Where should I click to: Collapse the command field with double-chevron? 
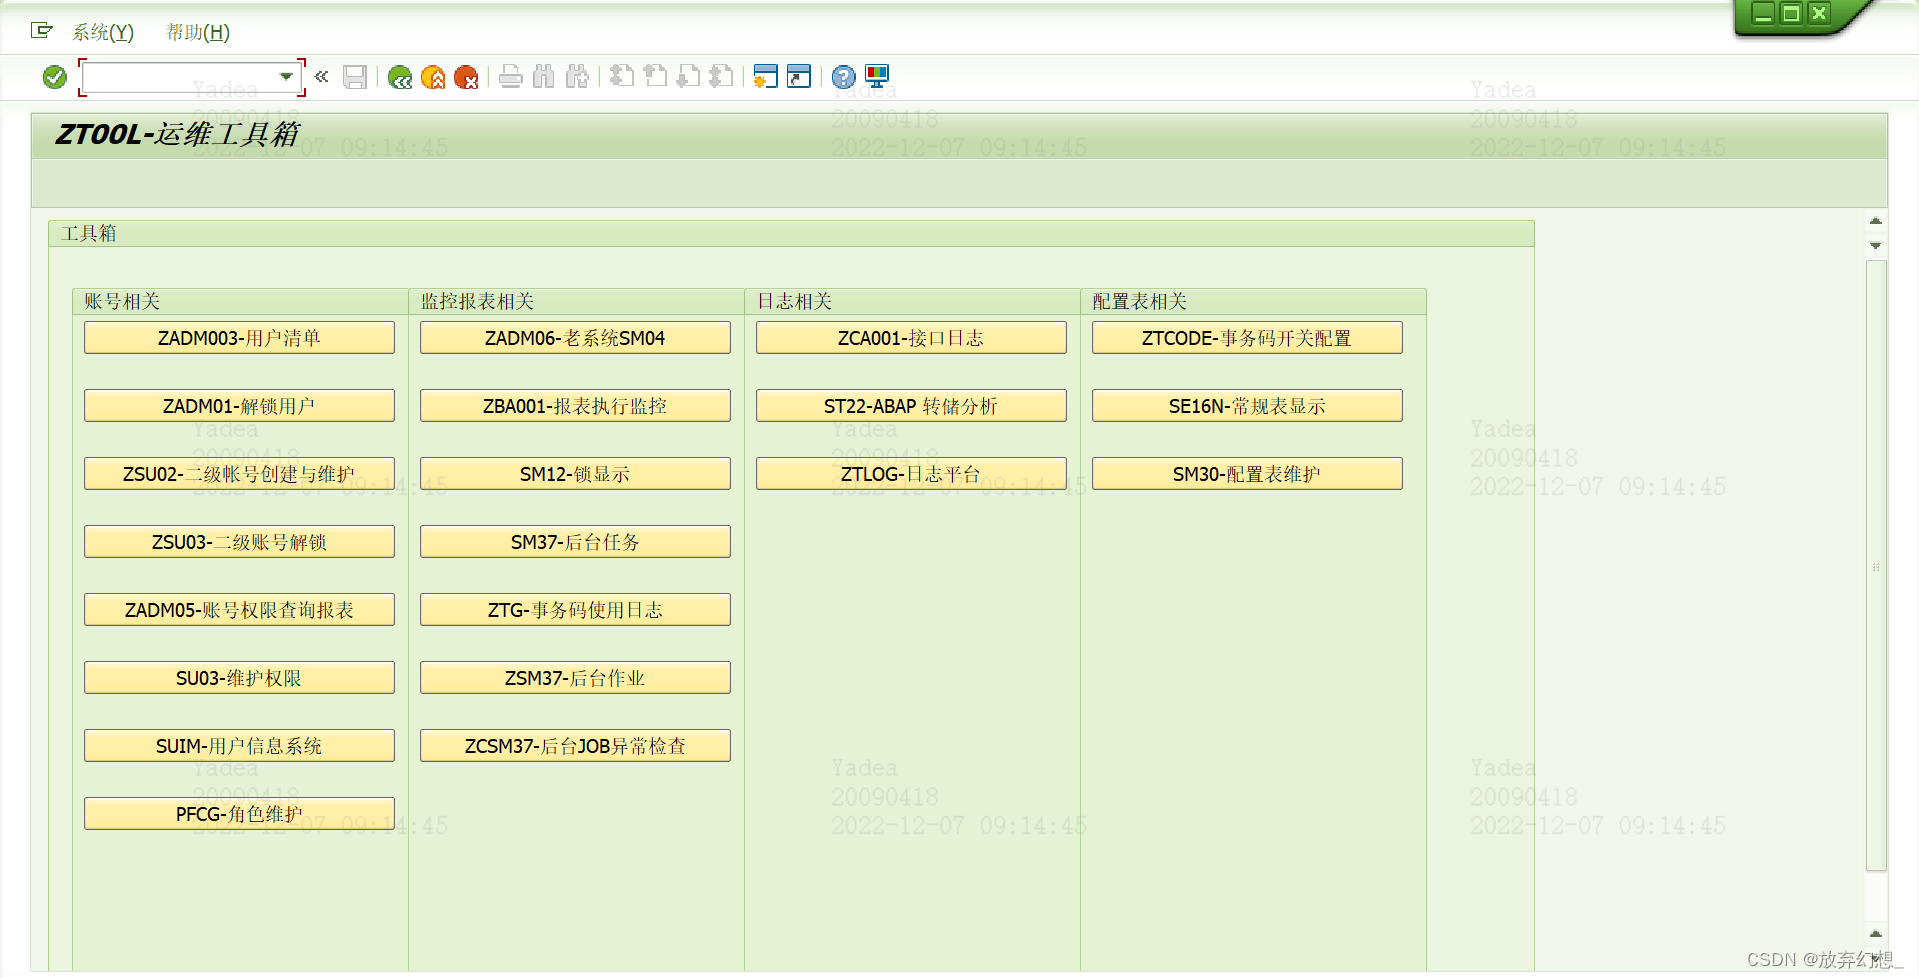321,76
